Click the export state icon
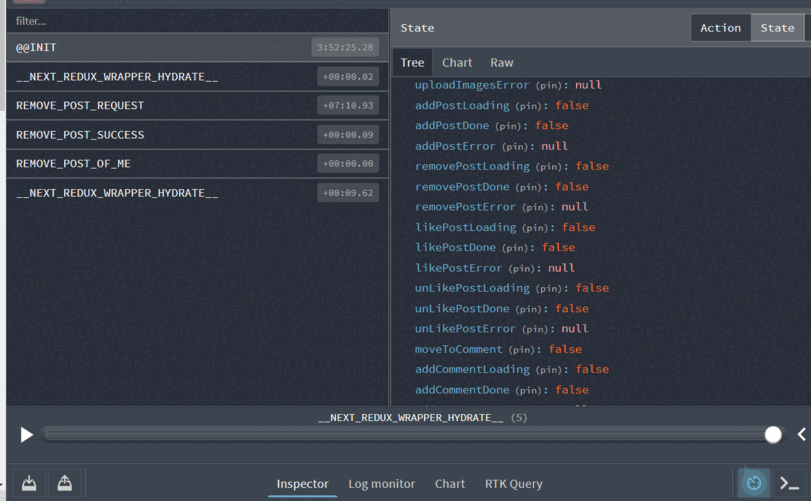The height and width of the screenshot is (501, 811). tap(64, 483)
